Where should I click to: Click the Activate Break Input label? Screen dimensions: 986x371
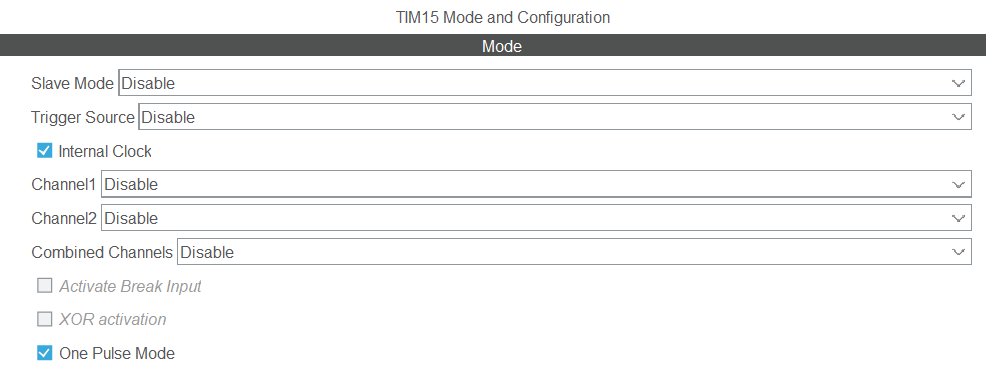[130, 286]
